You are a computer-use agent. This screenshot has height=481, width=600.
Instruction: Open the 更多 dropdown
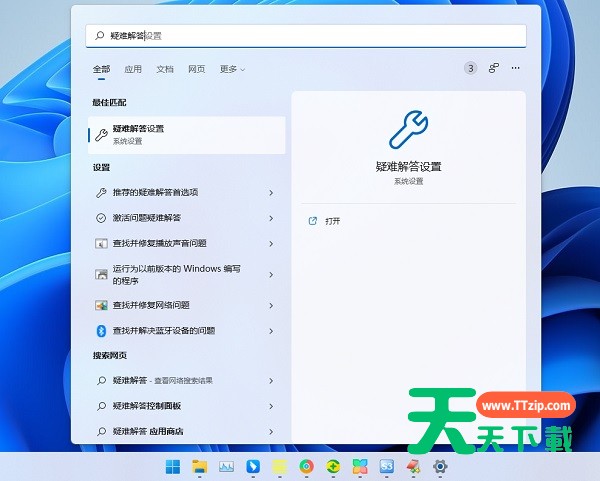pos(232,69)
